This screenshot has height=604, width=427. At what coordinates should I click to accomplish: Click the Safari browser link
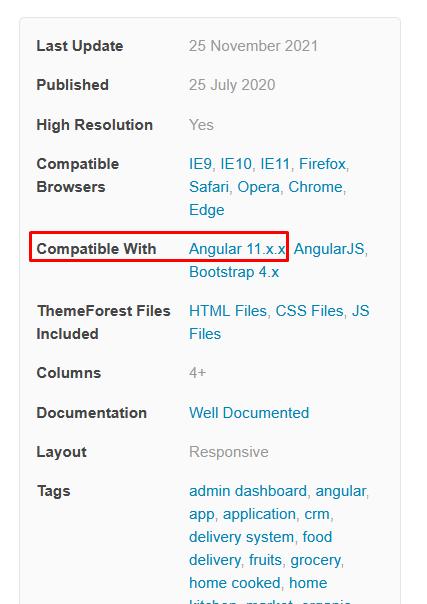(x=209, y=187)
